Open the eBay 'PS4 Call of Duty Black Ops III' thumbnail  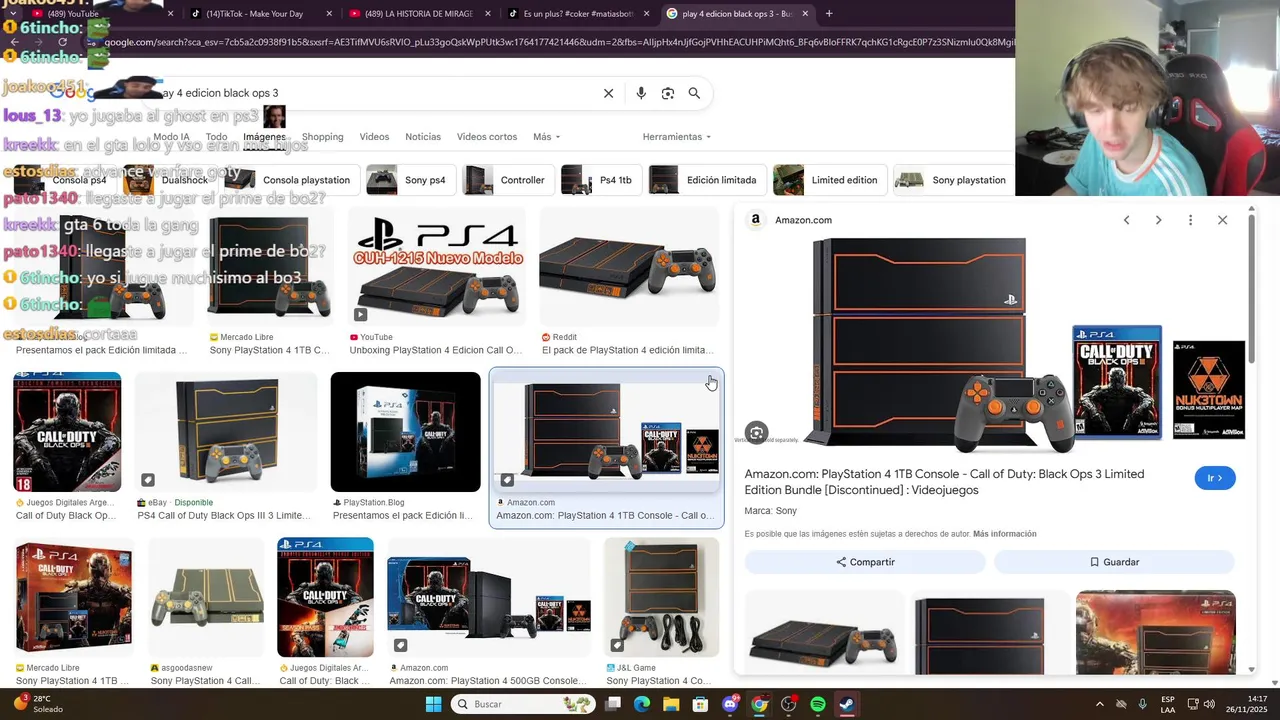tap(226, 432)
